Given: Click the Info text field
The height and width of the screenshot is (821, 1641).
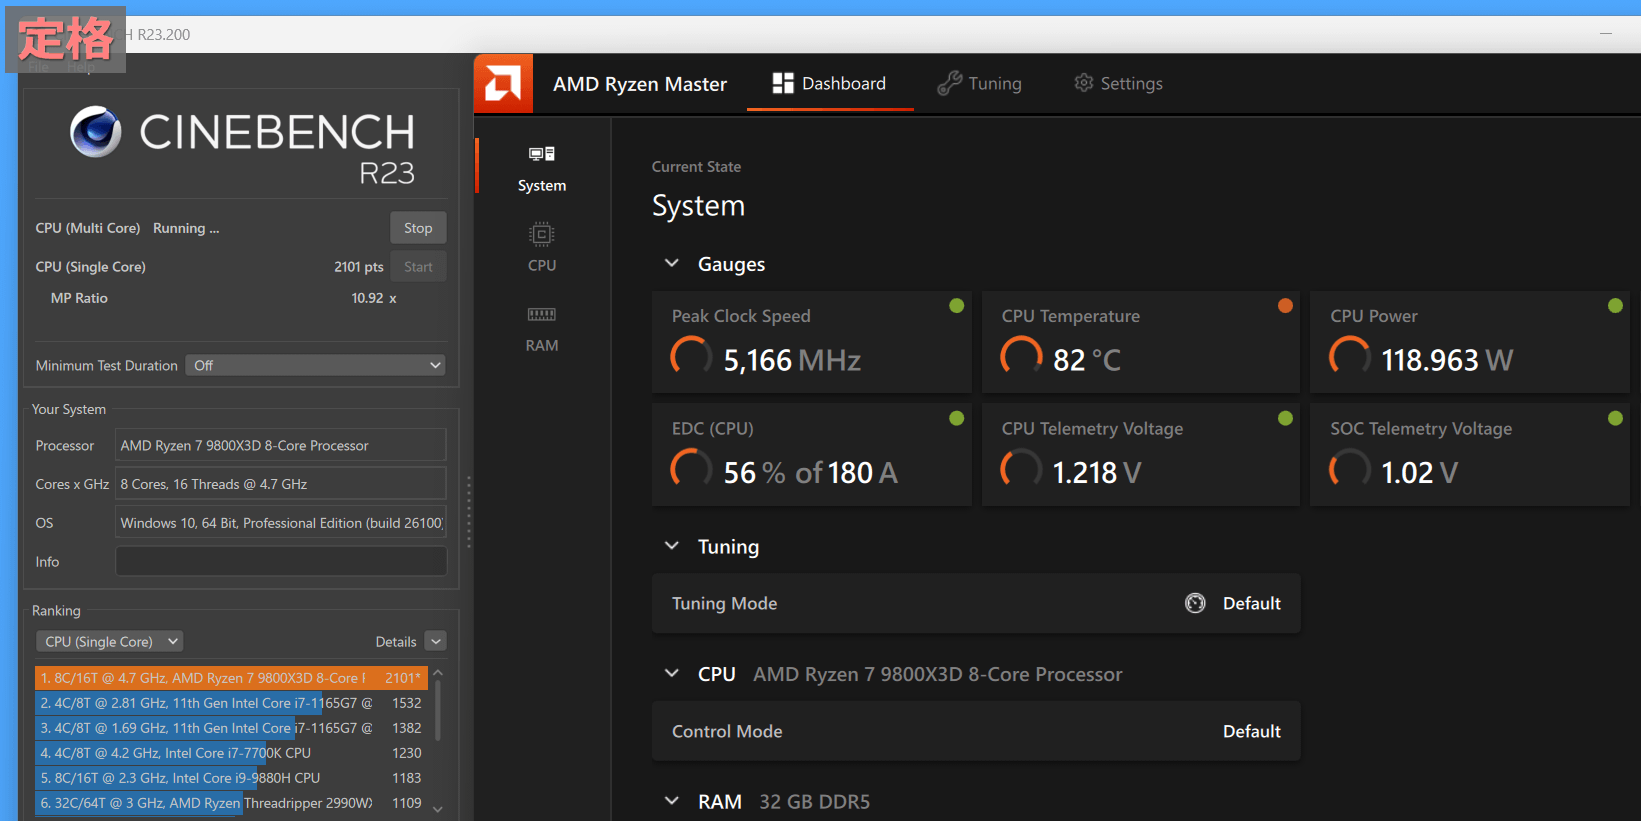Looking at the screenshot, I should tap(281, 561).
